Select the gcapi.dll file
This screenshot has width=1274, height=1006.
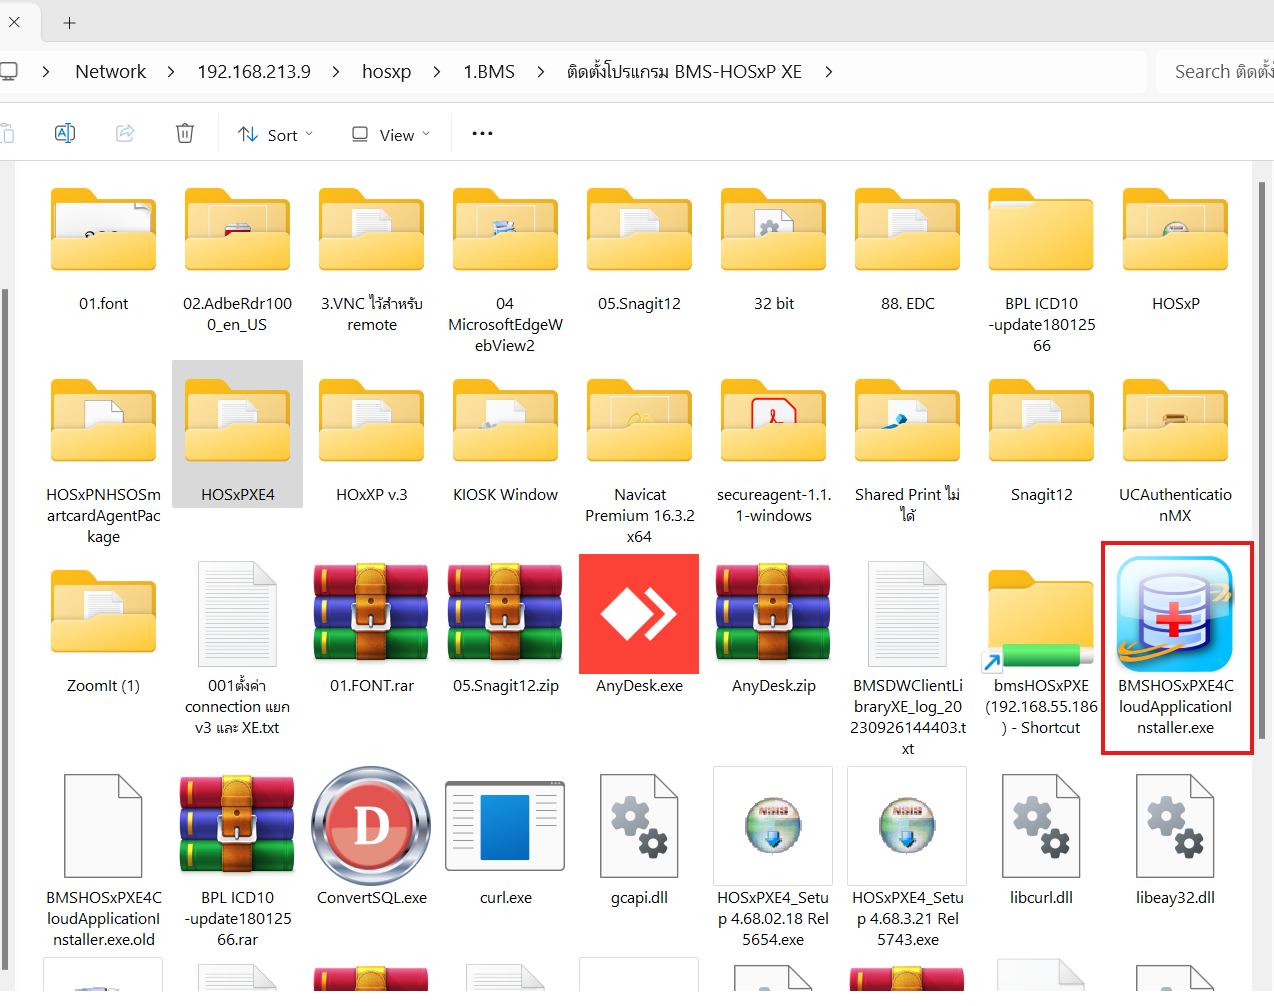pos(640,841)
